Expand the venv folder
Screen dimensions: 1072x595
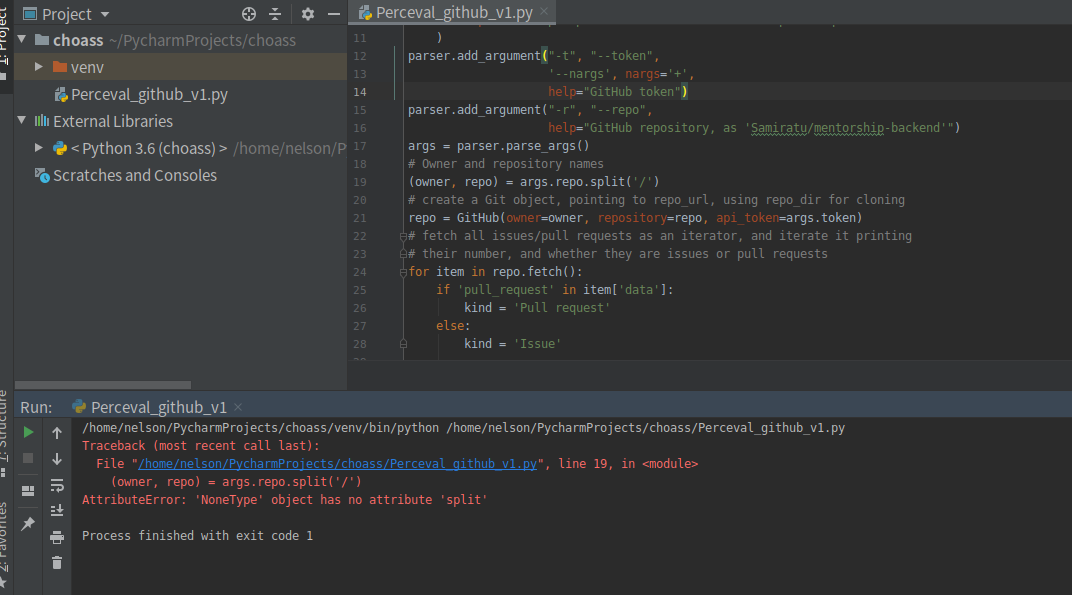click(x=38, y=66)
